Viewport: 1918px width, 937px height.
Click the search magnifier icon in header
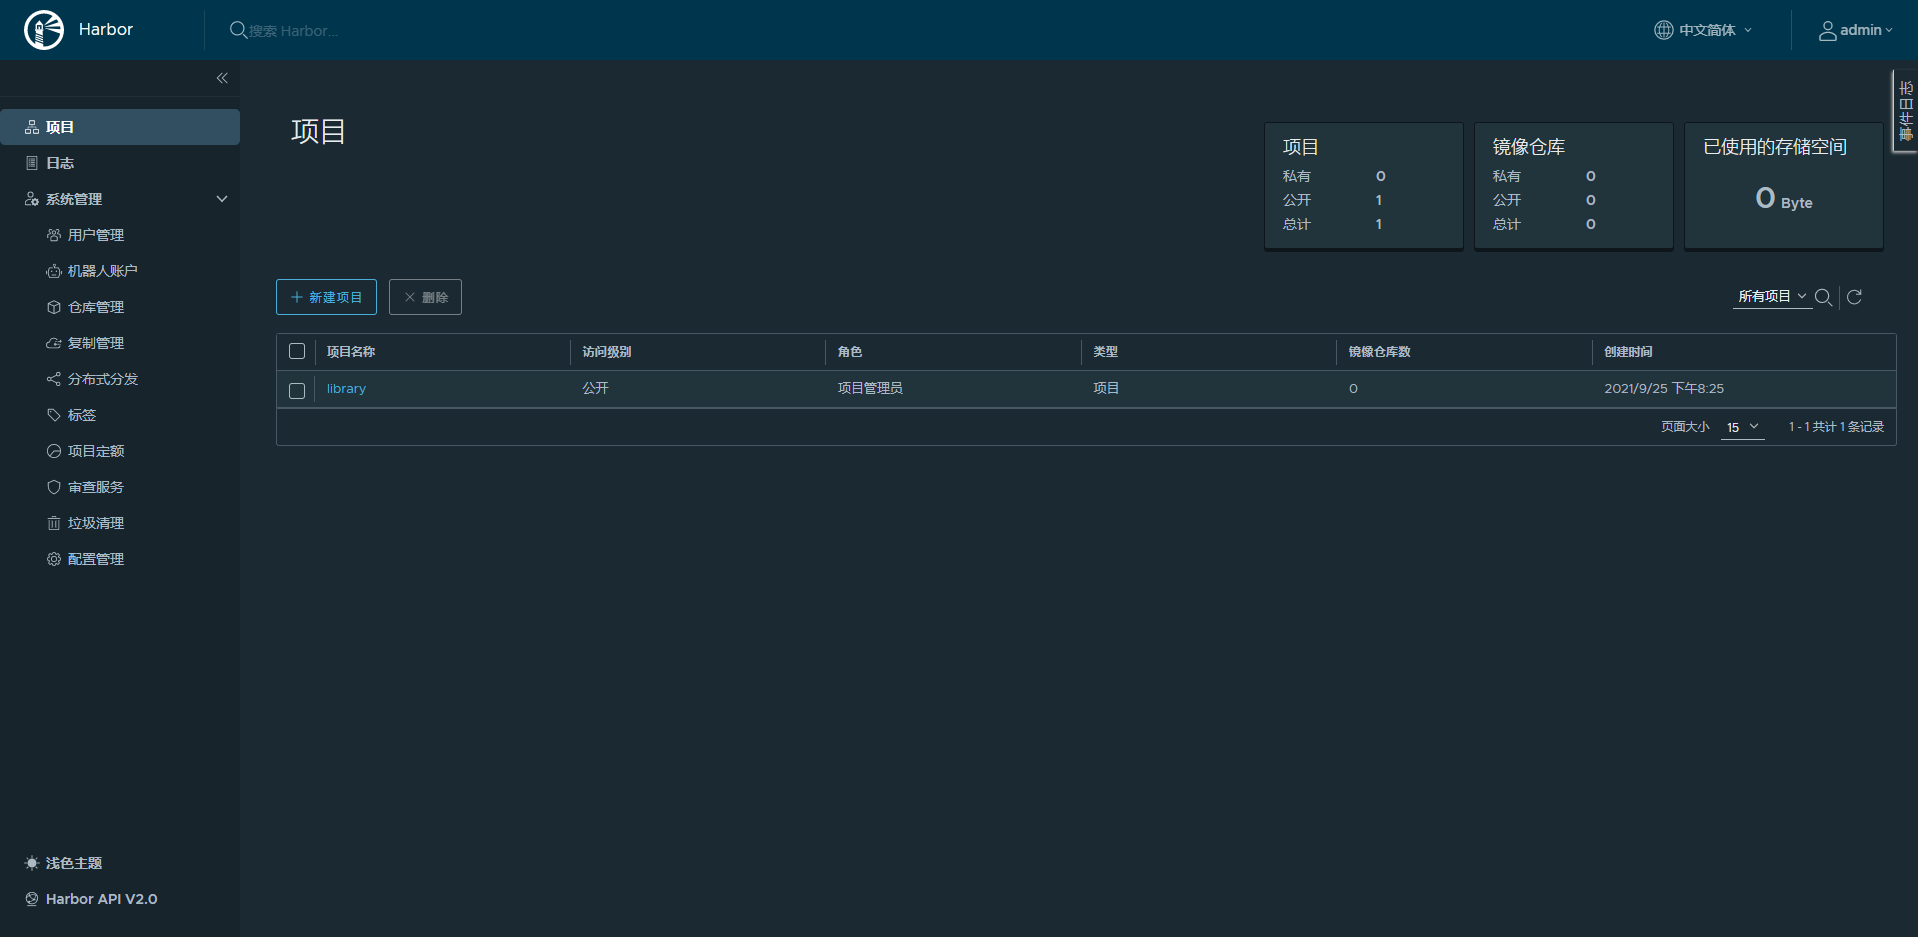238,30
